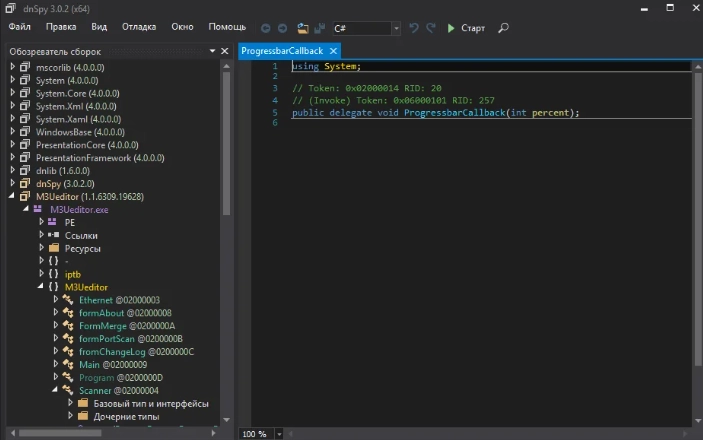Click the Ресурсы folder icon
This screenshot has height=440, width=703.
click(x=54, y=248)
